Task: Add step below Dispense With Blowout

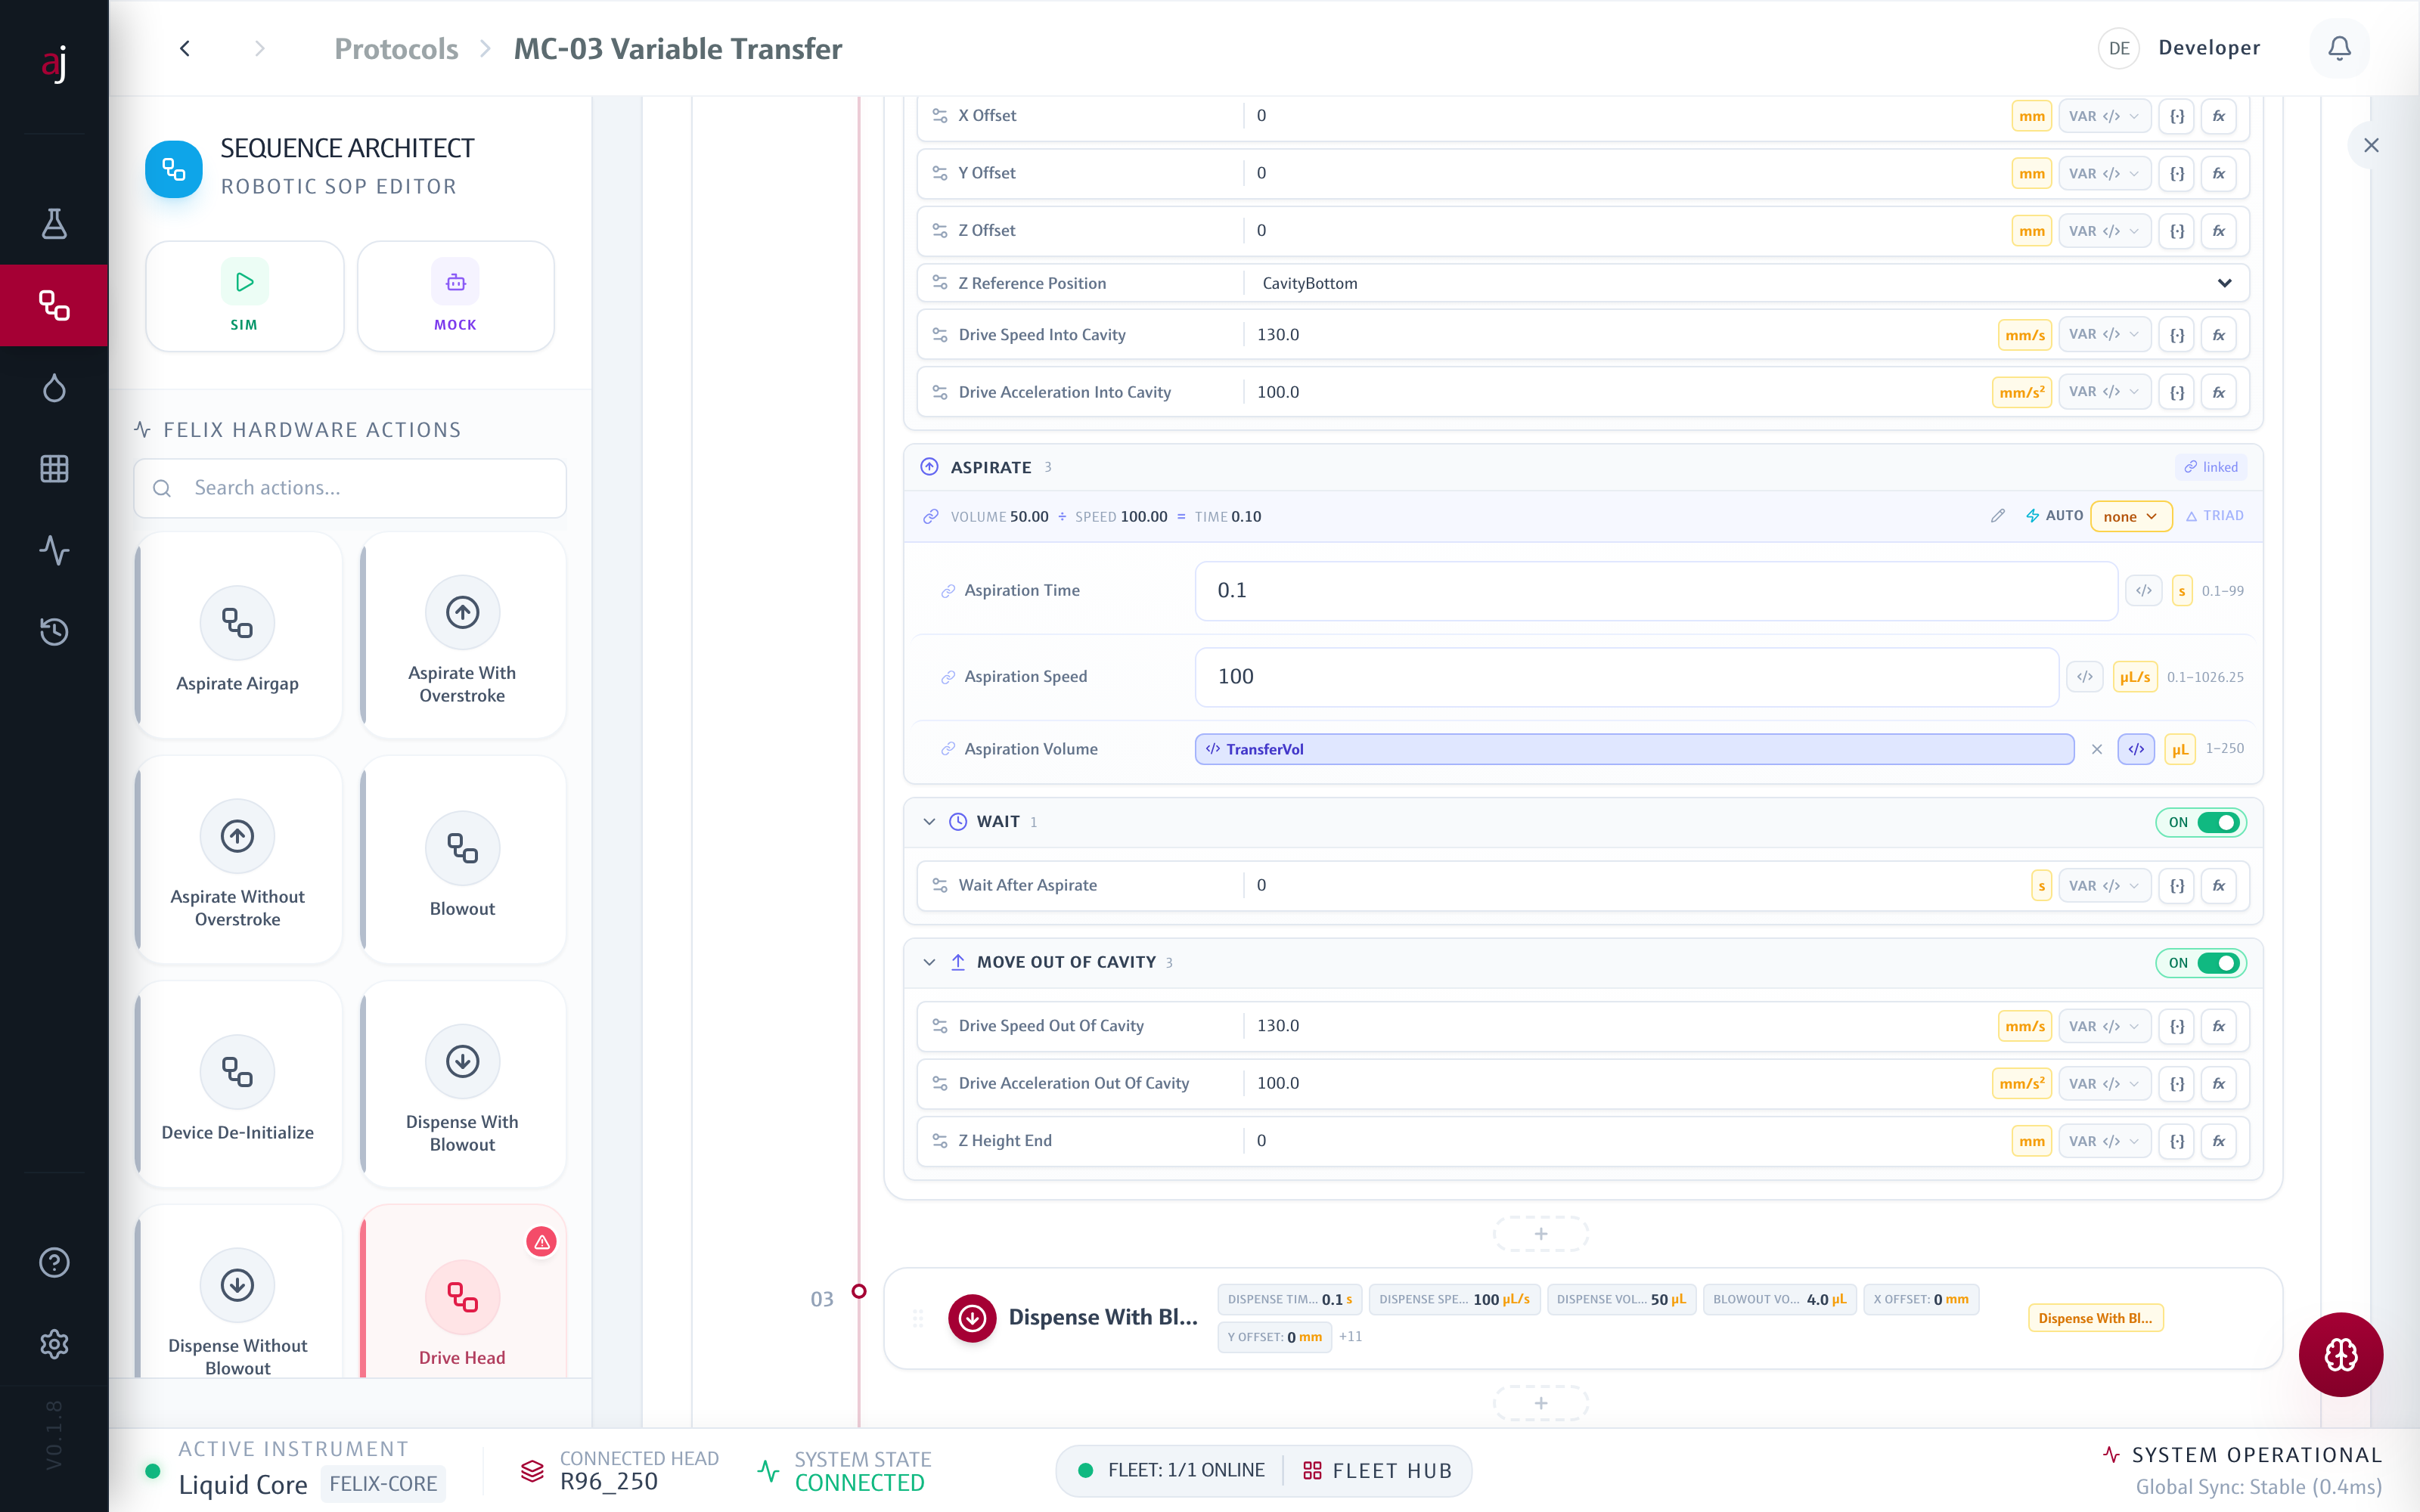Action: click(x=1541, y=1403)
